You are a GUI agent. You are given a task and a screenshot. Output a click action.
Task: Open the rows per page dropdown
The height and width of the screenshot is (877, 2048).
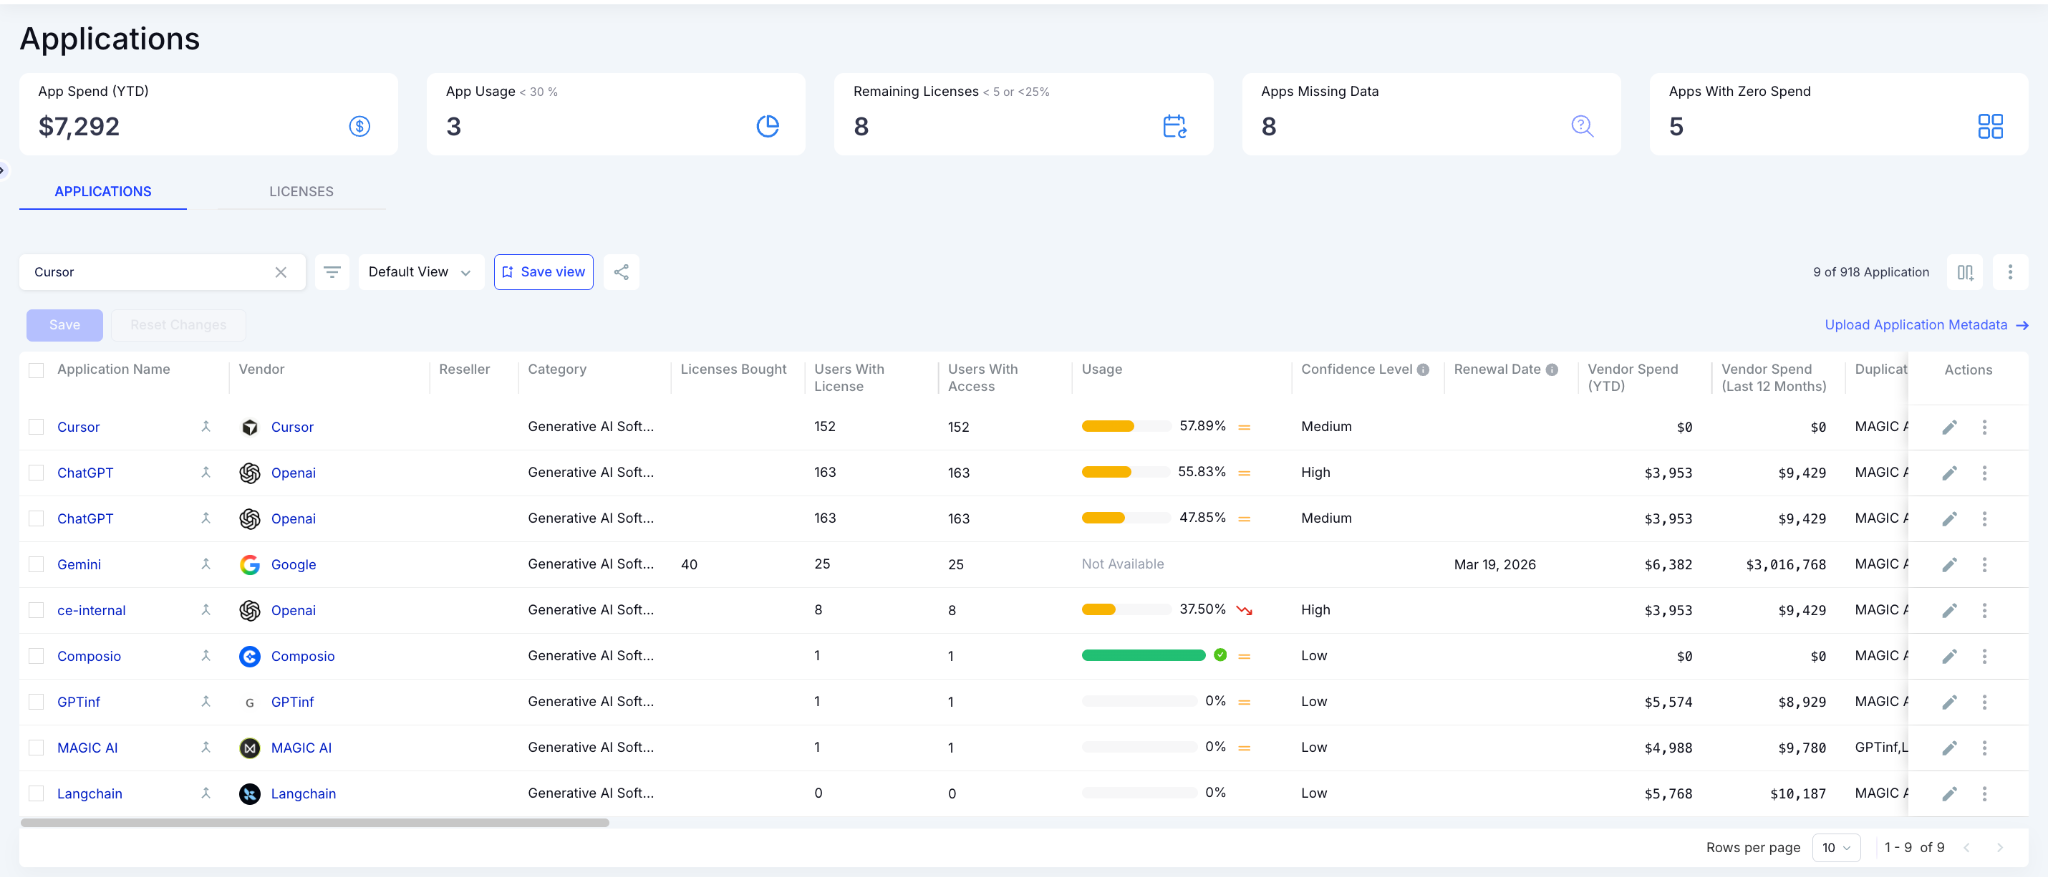click(x=1836, y=847)
